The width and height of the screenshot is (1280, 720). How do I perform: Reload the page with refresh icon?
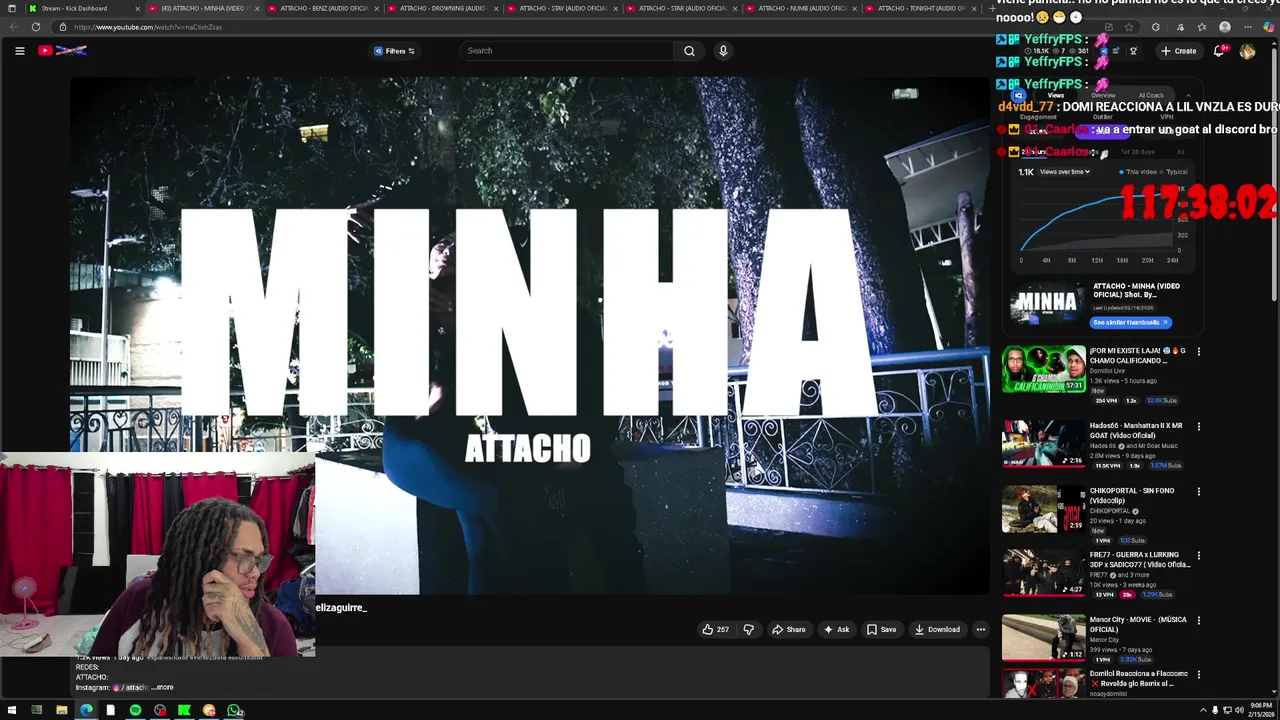pos(36,27)
